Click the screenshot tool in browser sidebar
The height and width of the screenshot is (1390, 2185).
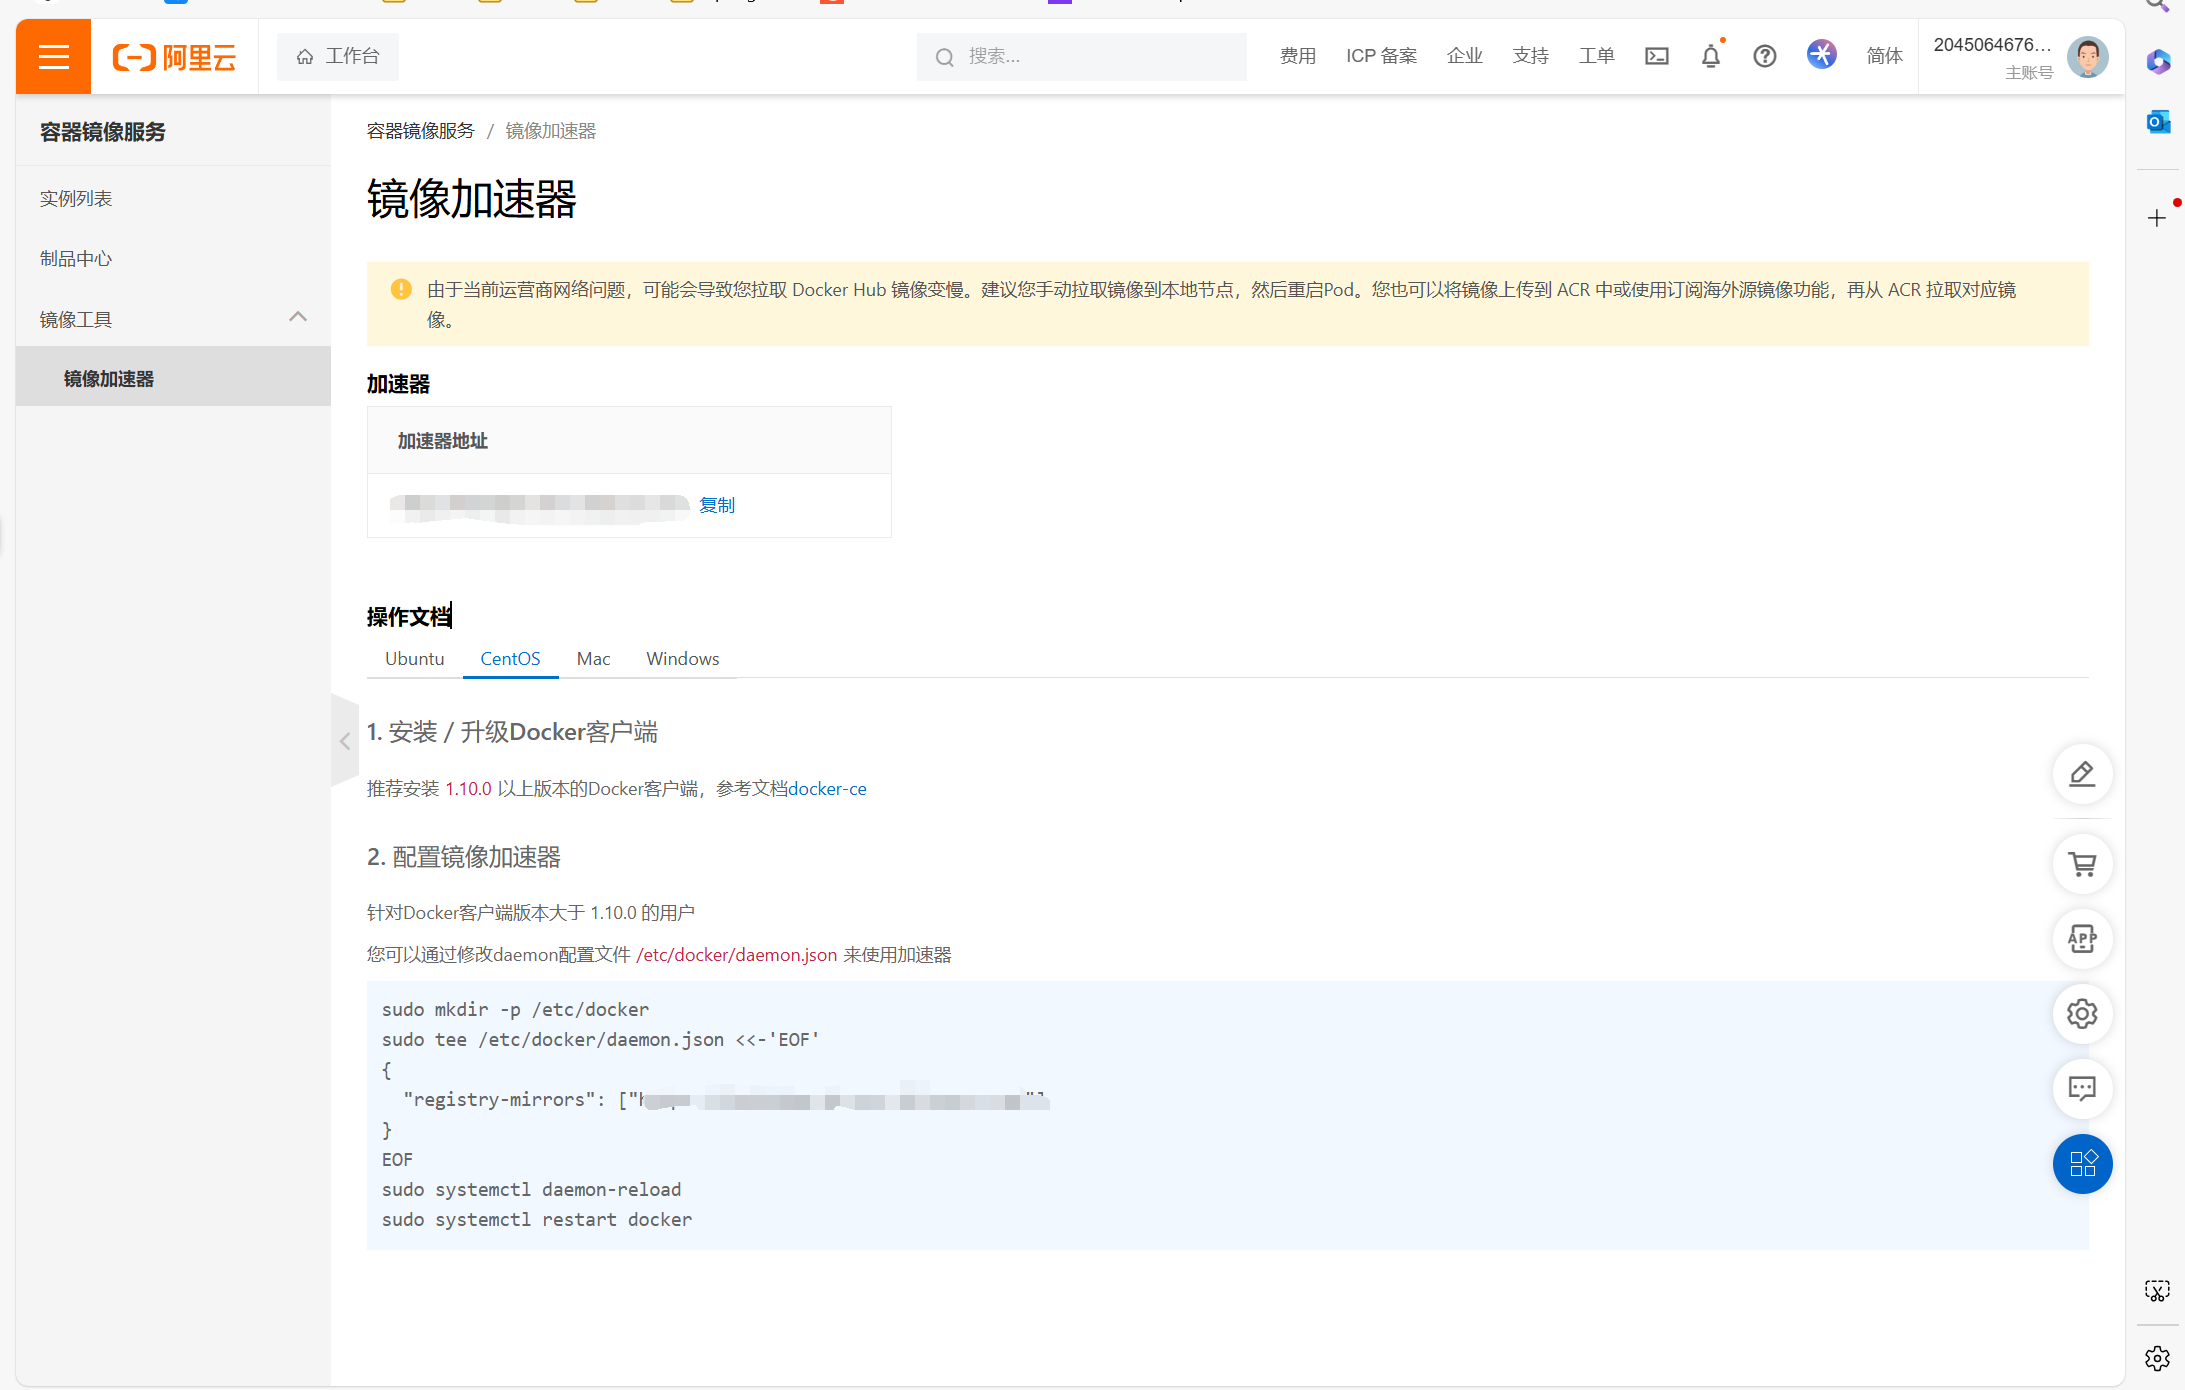pyautogui.click(x=2157, y=1291)
